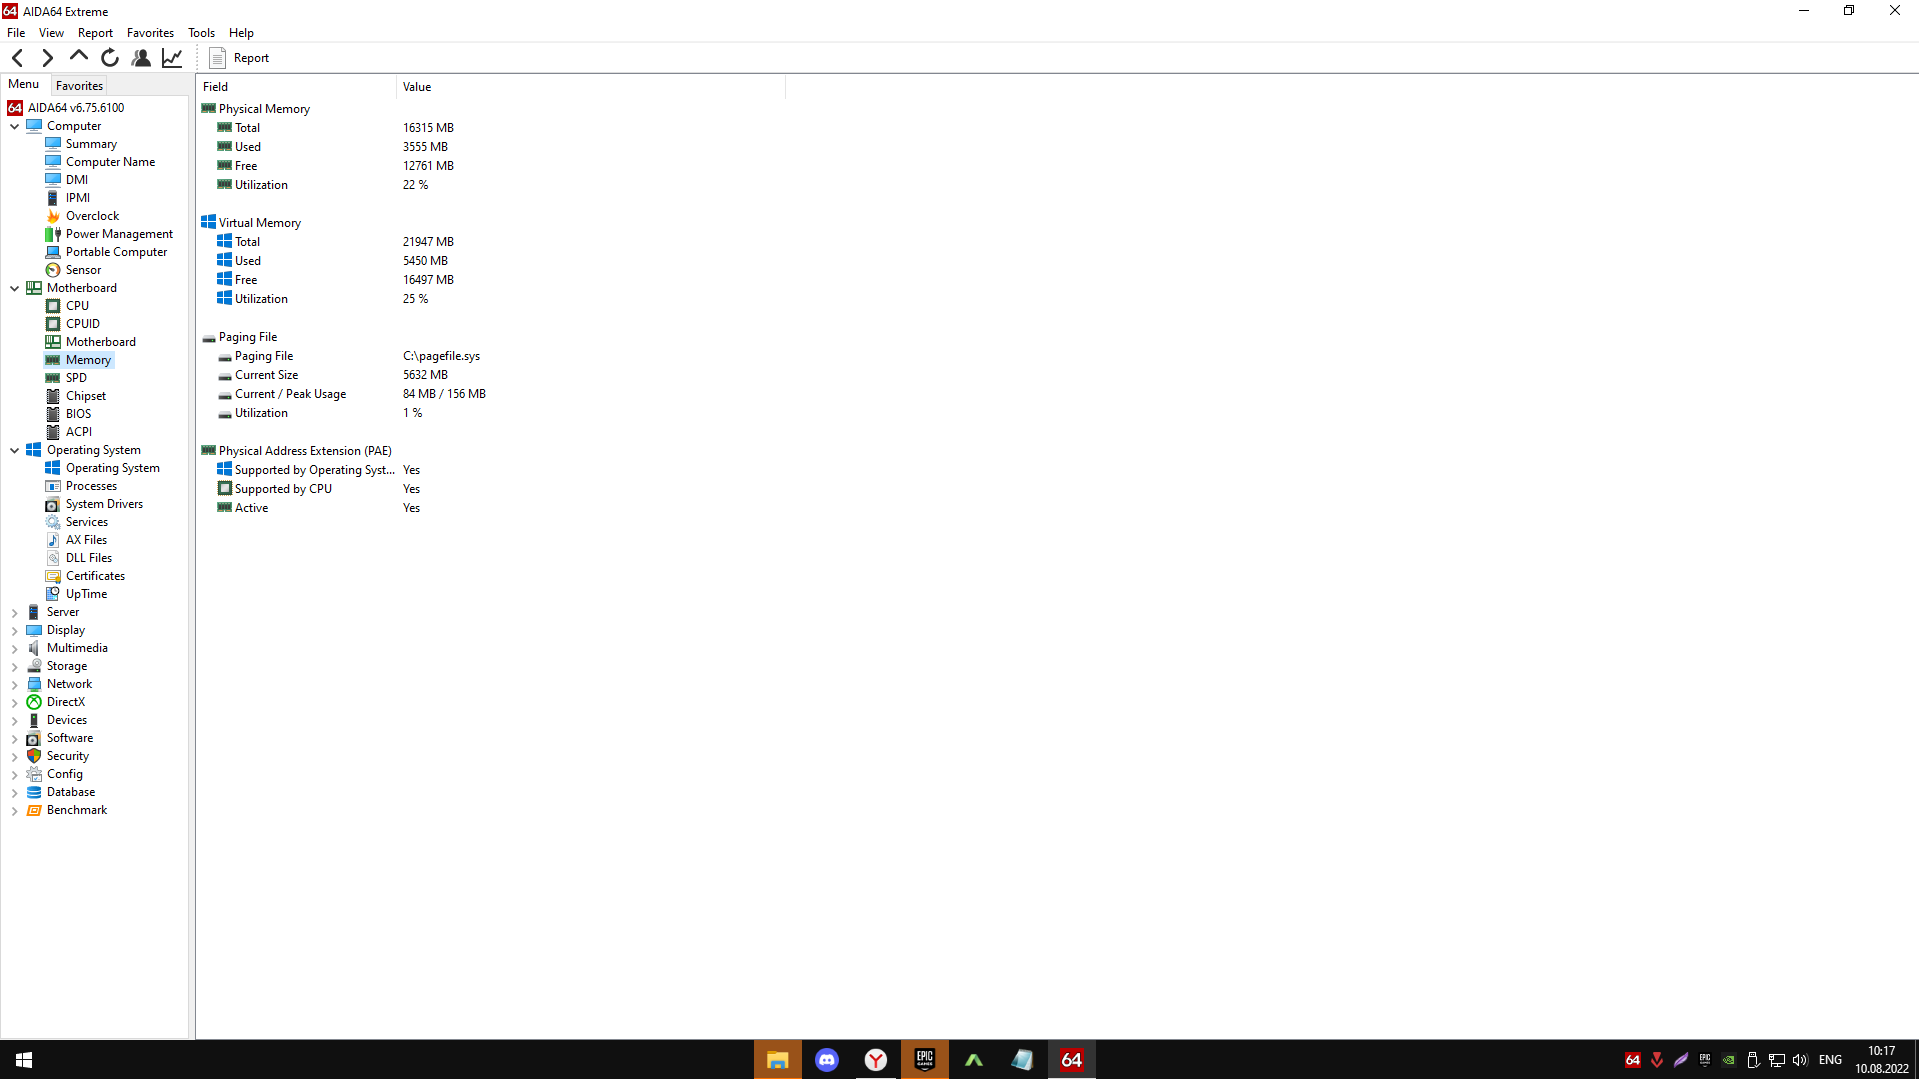Open the System Drivers page
Viewport: 1919px width, 1079px height.
coord(104,504)
